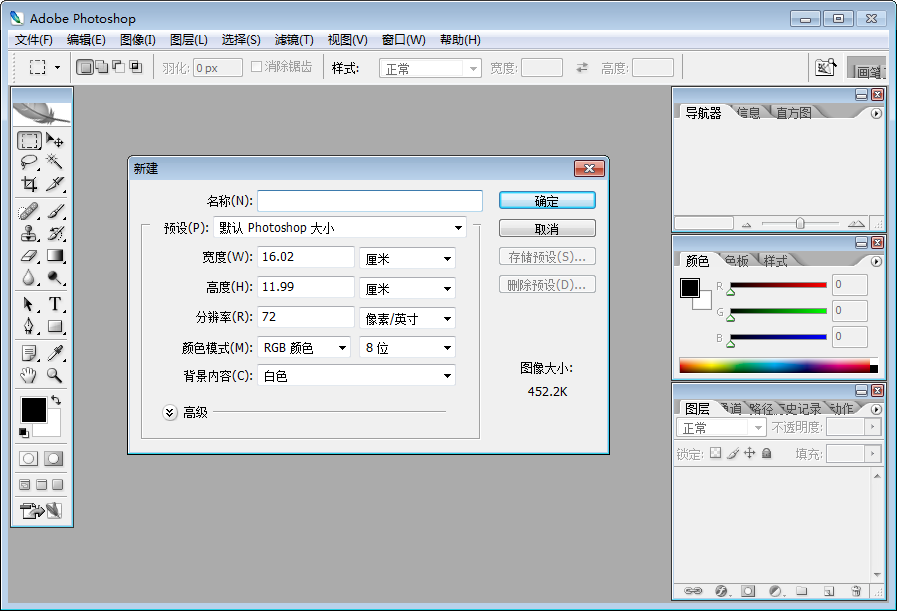Choose Add to Selection mode
Screen dimensions: 897x611
101,68
